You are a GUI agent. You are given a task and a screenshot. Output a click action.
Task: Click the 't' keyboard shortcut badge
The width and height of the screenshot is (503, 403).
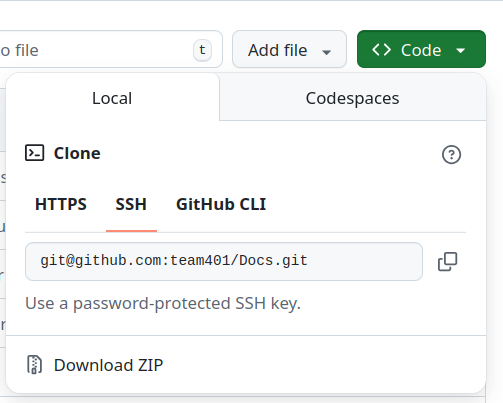202,50
